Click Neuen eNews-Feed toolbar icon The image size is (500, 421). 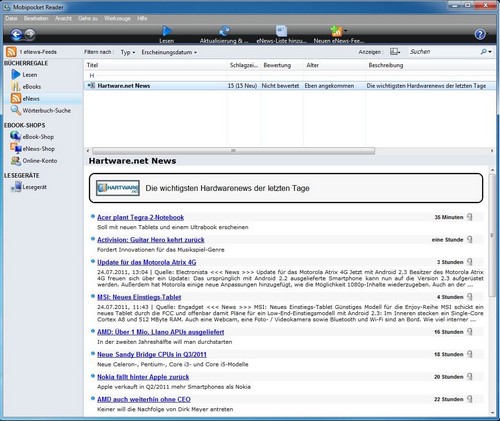[337, 31]
